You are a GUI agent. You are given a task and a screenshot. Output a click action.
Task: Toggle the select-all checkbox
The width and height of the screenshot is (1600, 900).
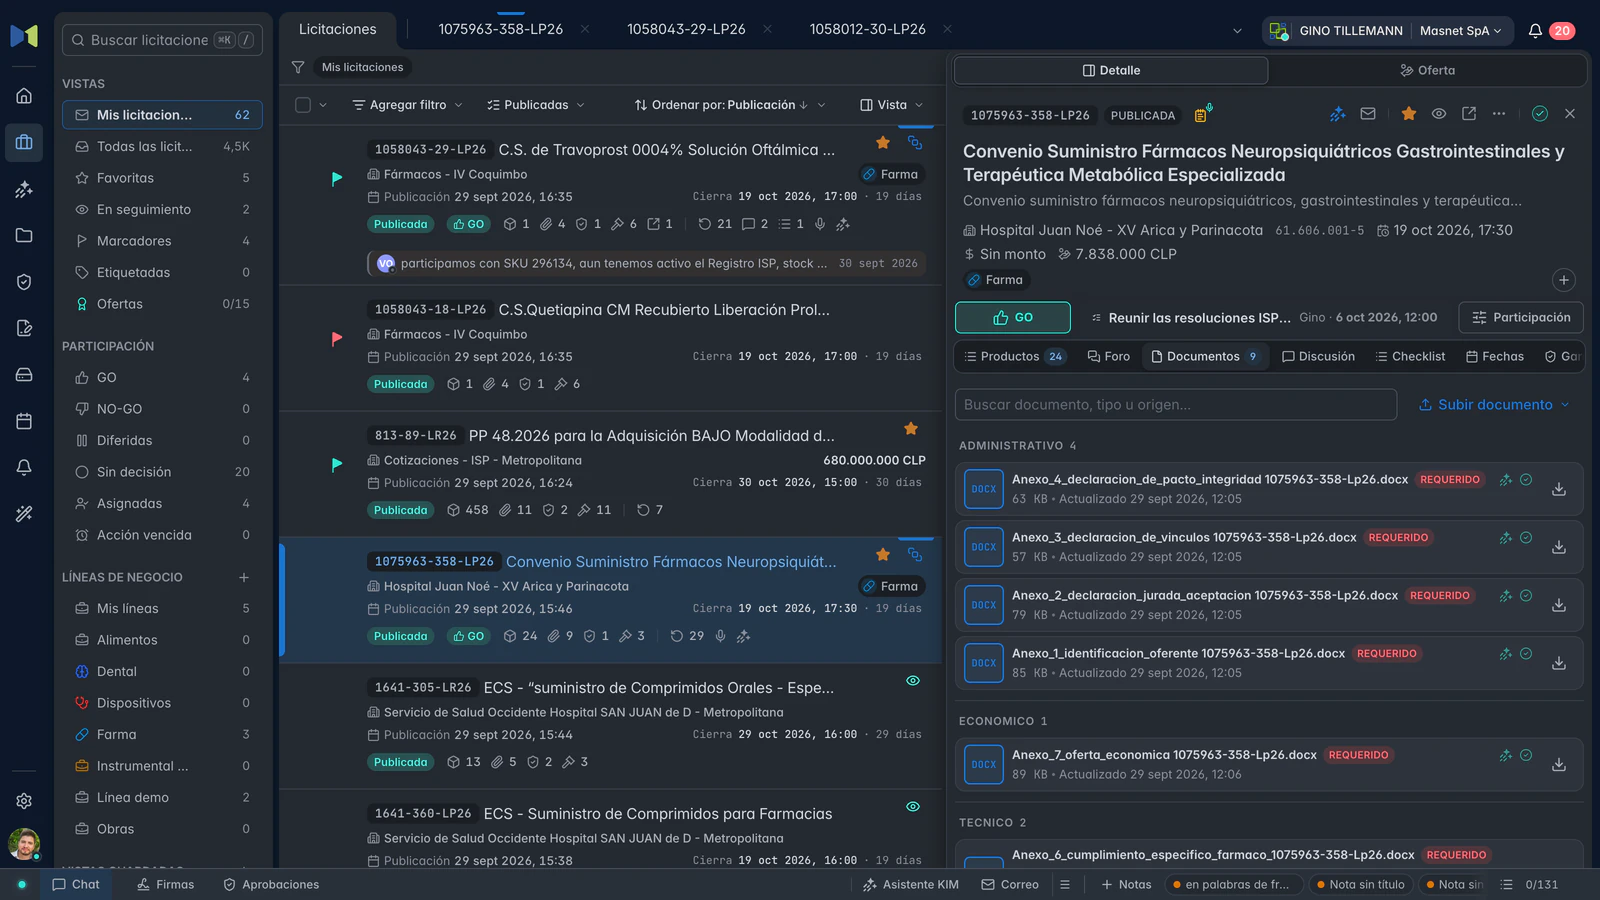point(303,105)
